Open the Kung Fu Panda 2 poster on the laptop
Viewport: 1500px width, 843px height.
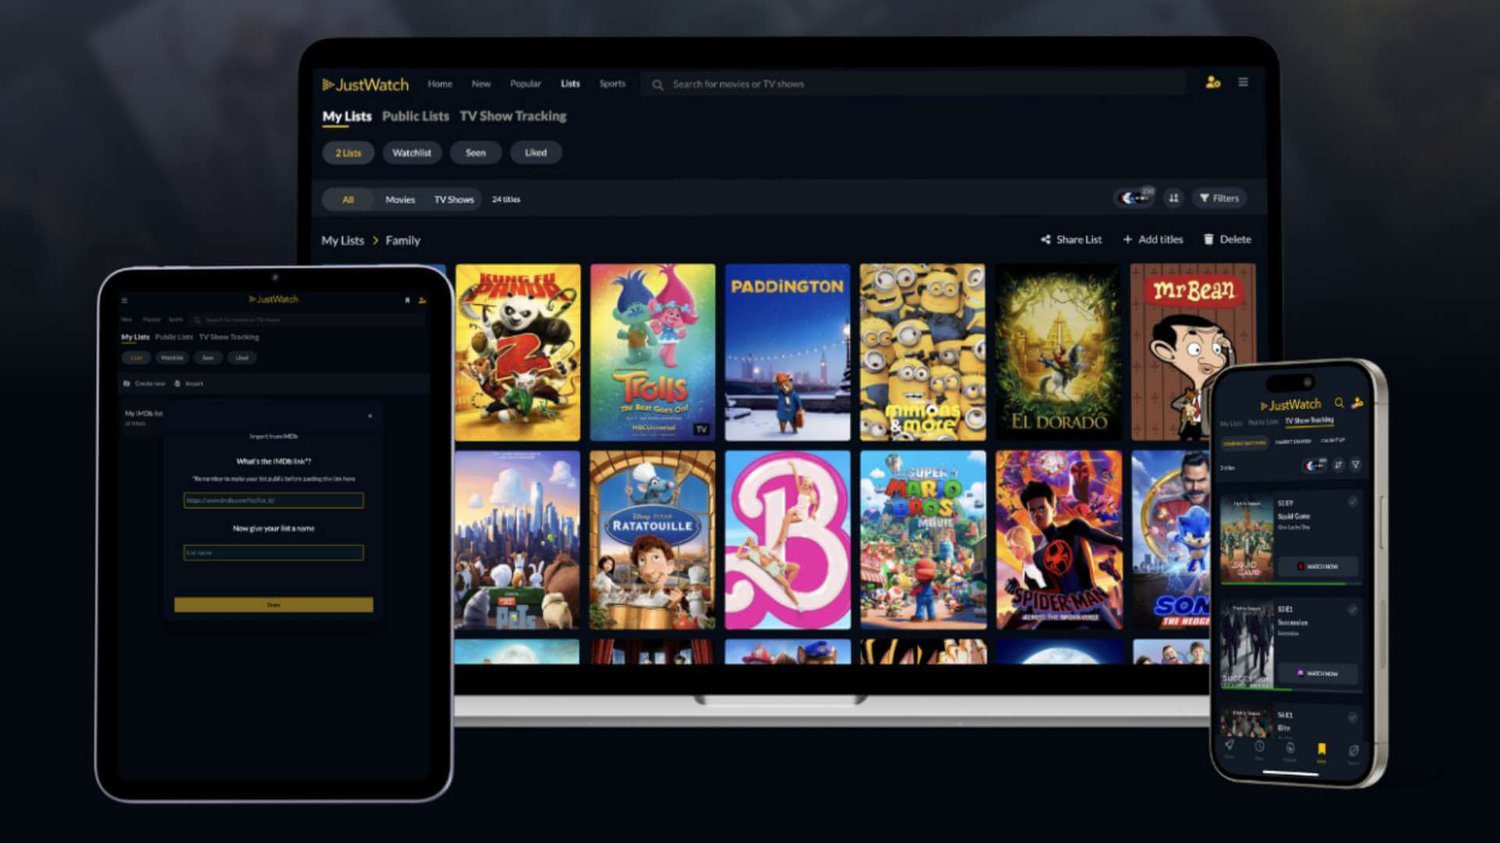[517, 352]
